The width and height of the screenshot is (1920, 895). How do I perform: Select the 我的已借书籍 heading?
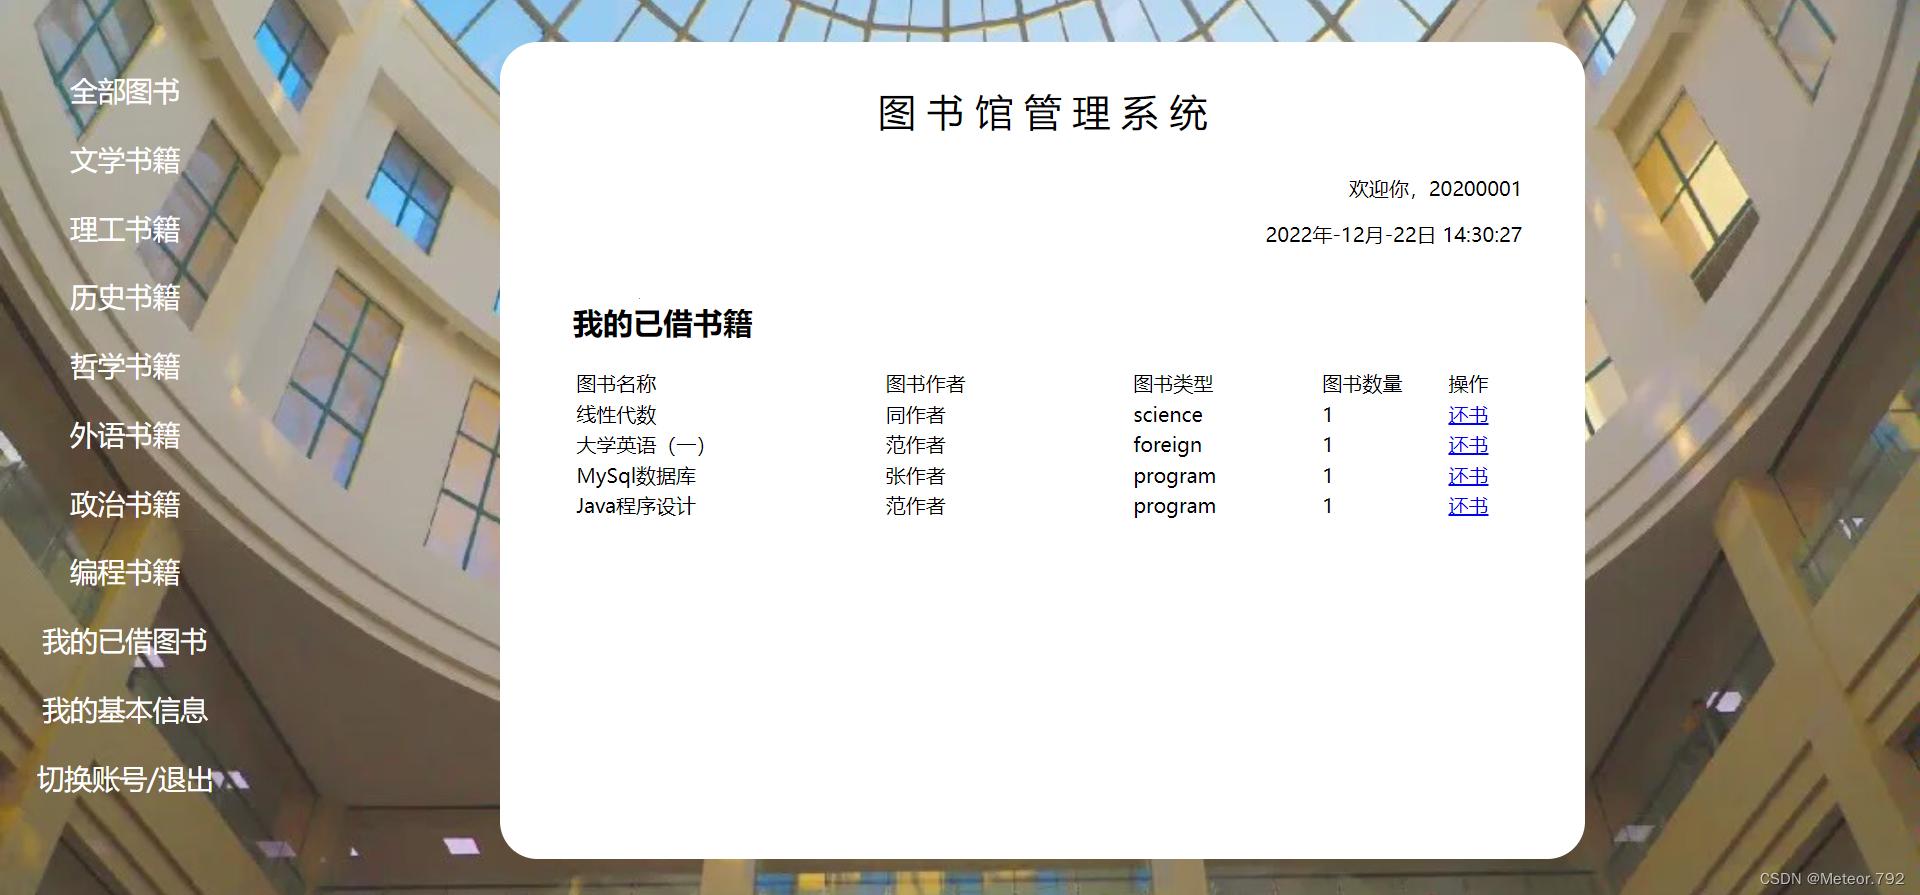click(x=662, y=324)
